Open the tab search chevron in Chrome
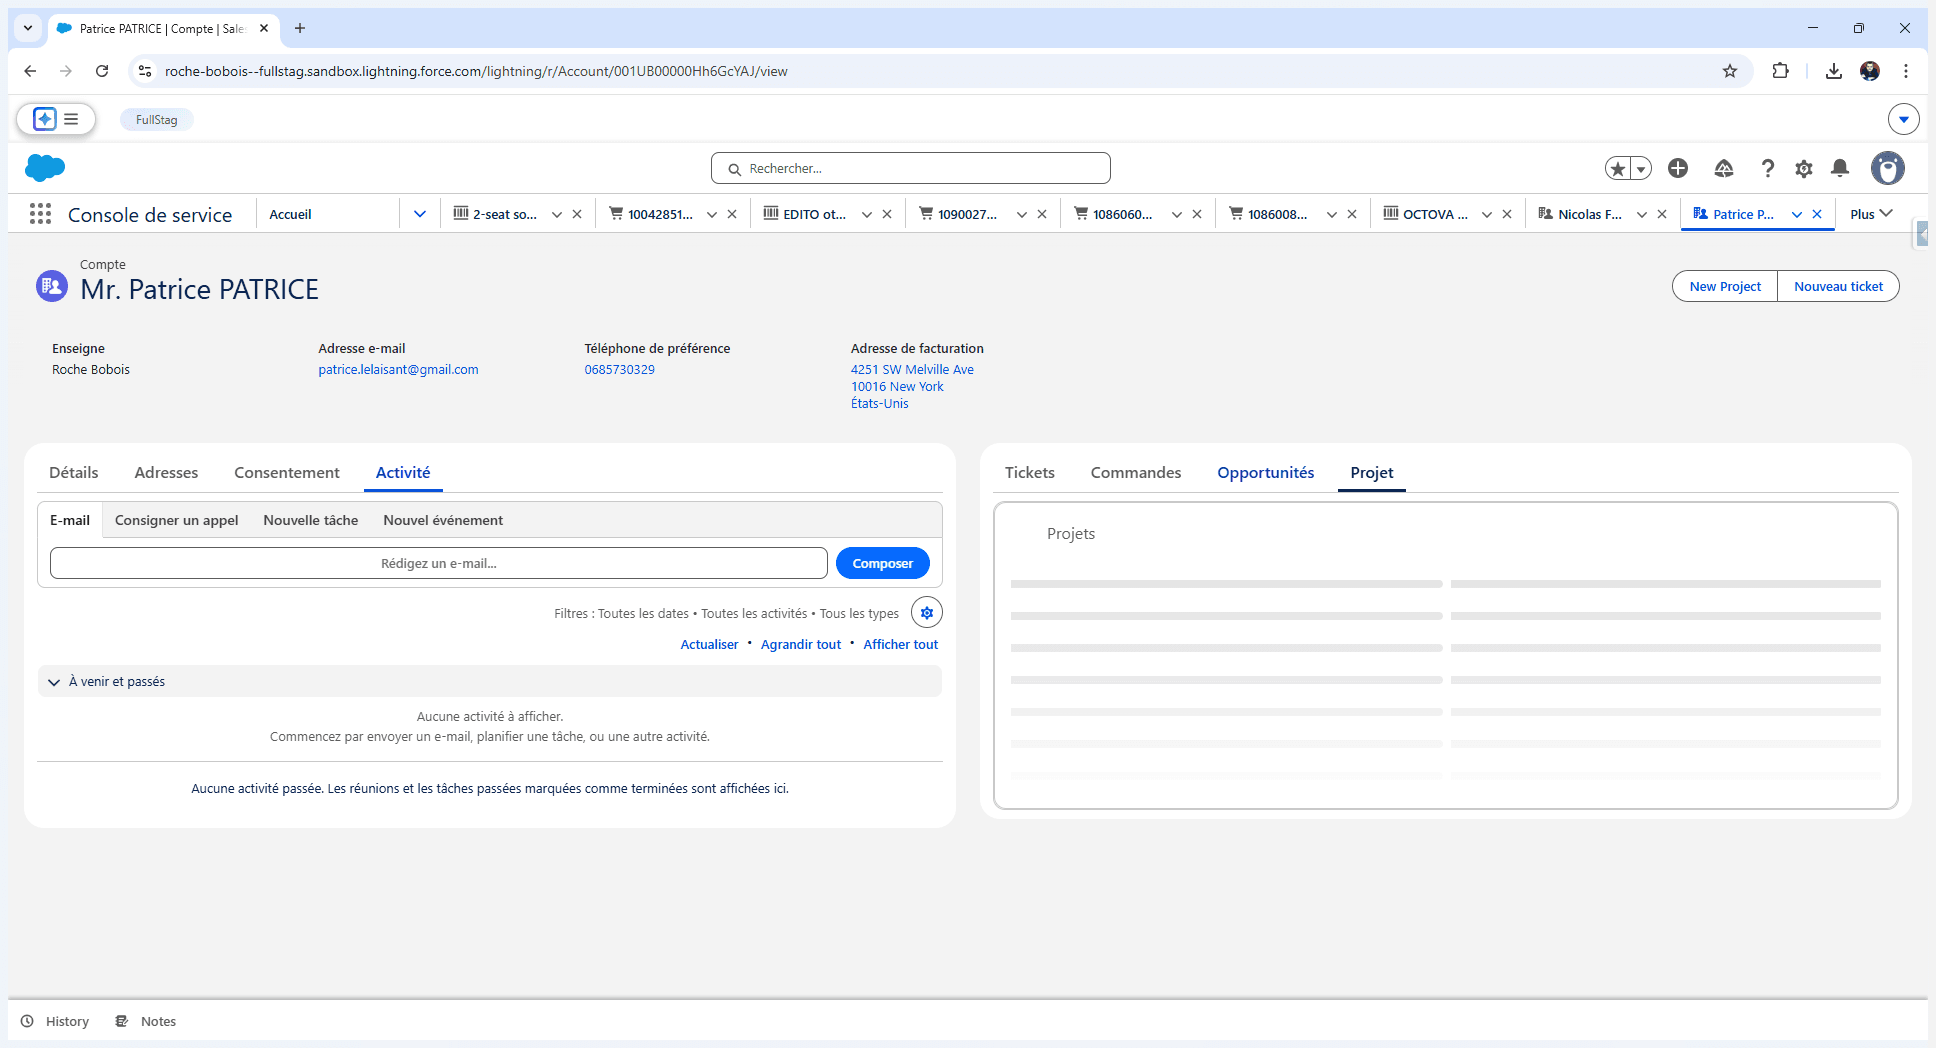The height and width of the screenshot is (1048, 1936). [28, 28]
